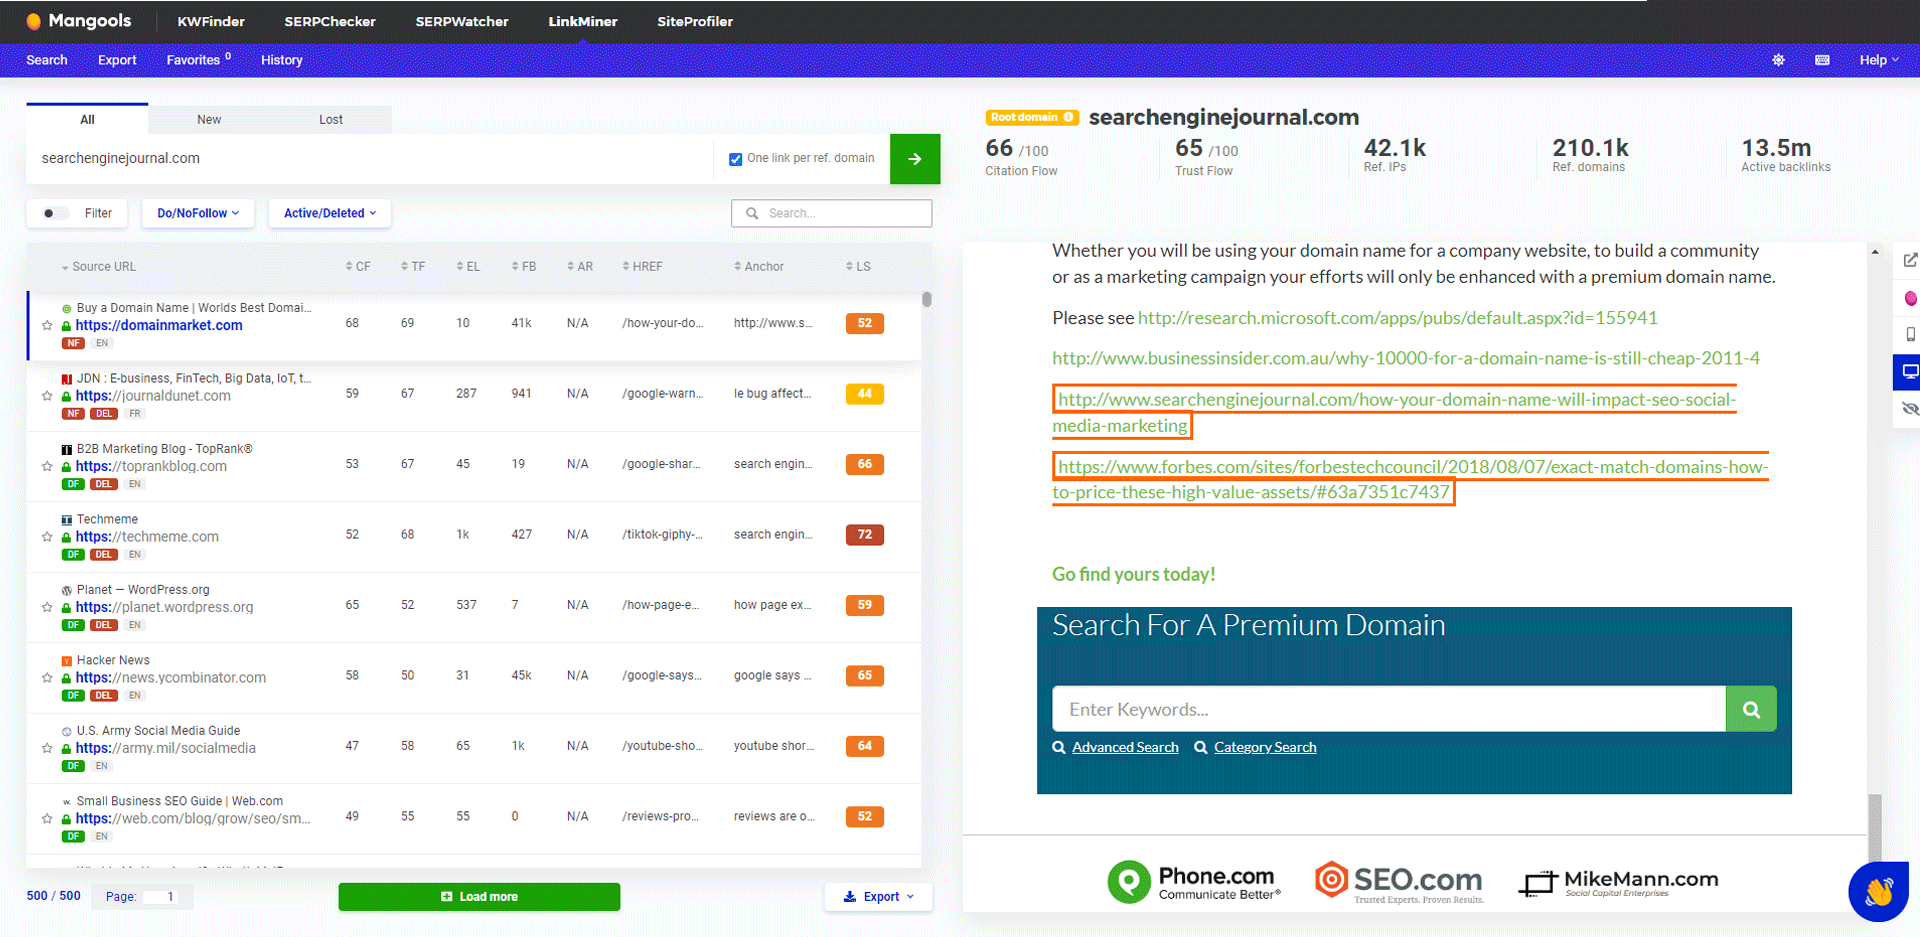Sort table by HREF column
1920x937 pixels.
(x=642, y=267)
